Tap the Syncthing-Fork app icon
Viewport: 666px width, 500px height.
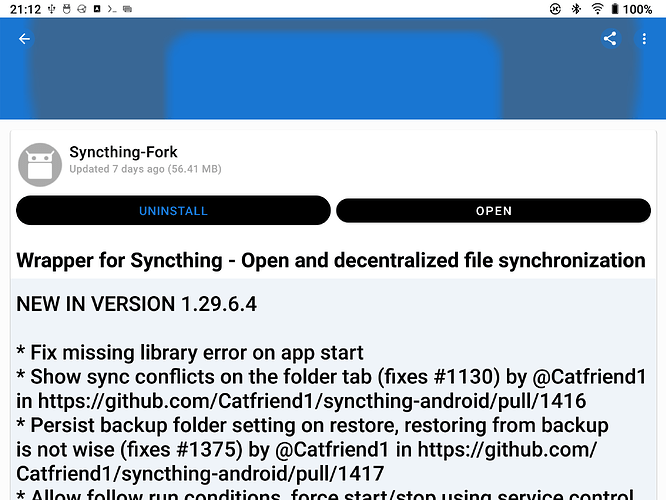tap(40, 164)
